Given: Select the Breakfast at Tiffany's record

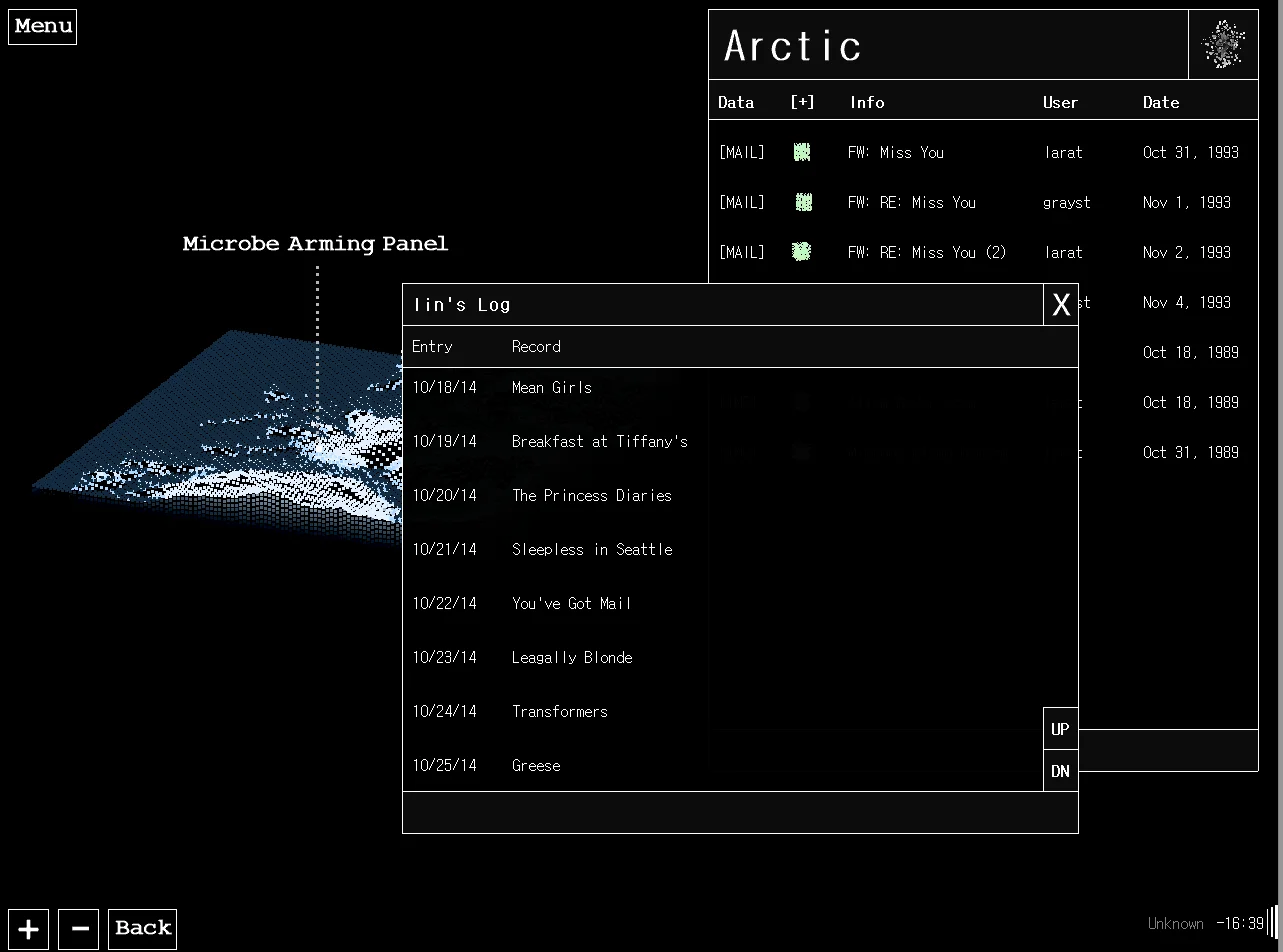Looking at the screenshot, I should (x=599, y=442).
